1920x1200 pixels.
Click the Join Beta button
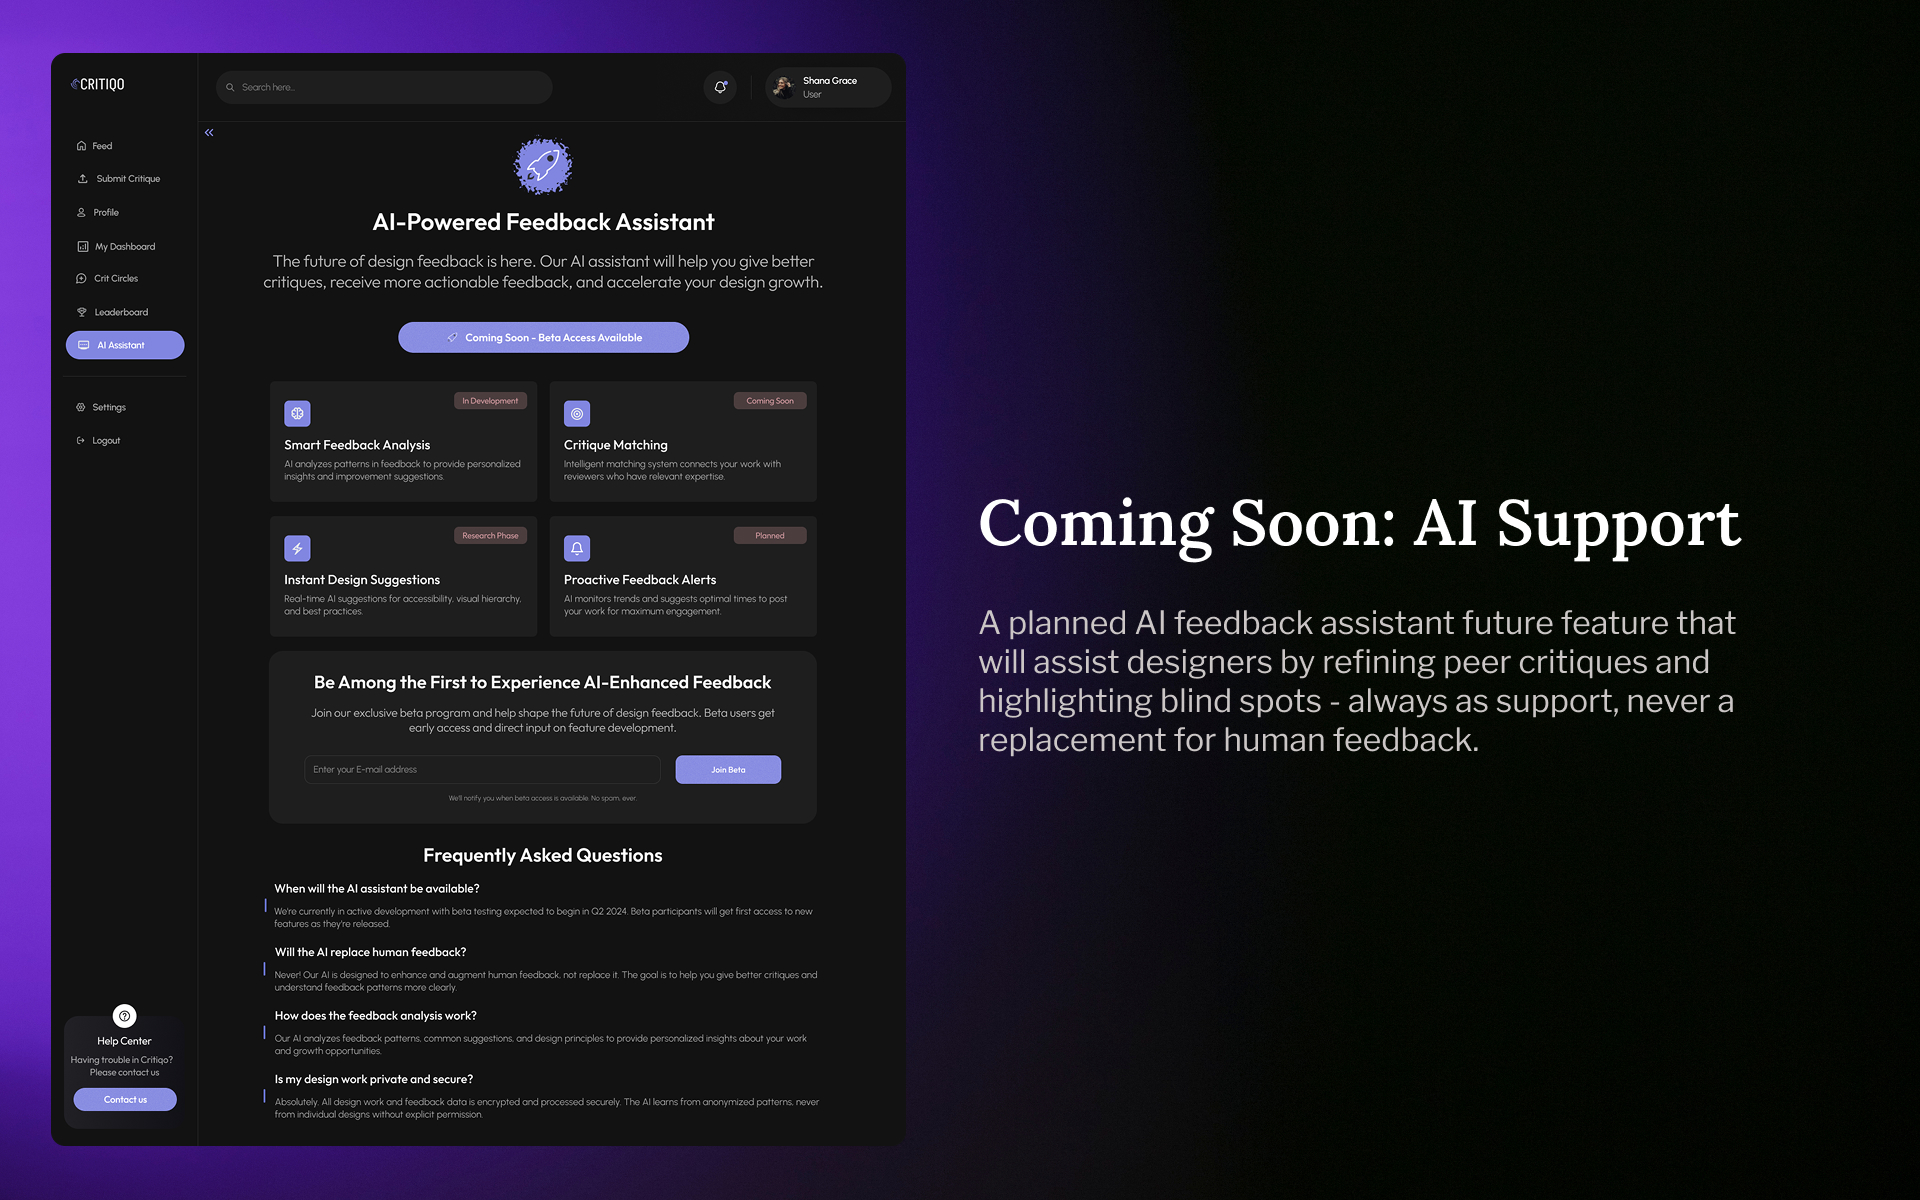coord(728,769)
